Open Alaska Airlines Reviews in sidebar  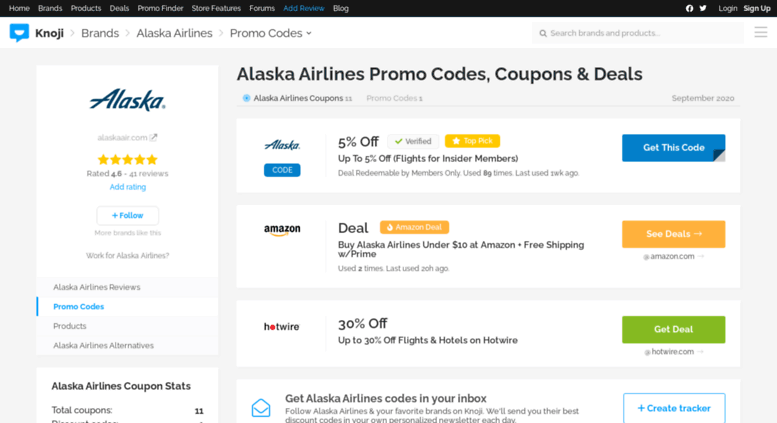tap(97, 287)
